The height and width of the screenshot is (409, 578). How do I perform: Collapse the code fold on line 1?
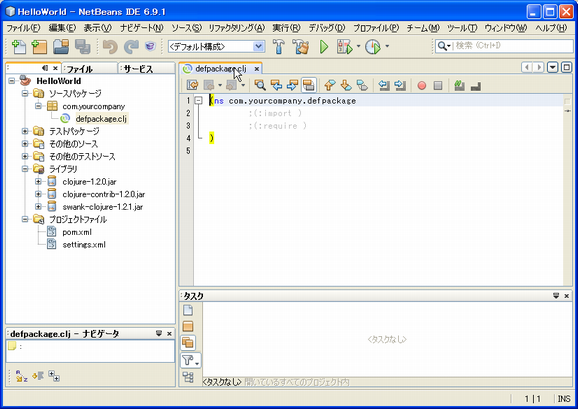(x=198, y=101)
